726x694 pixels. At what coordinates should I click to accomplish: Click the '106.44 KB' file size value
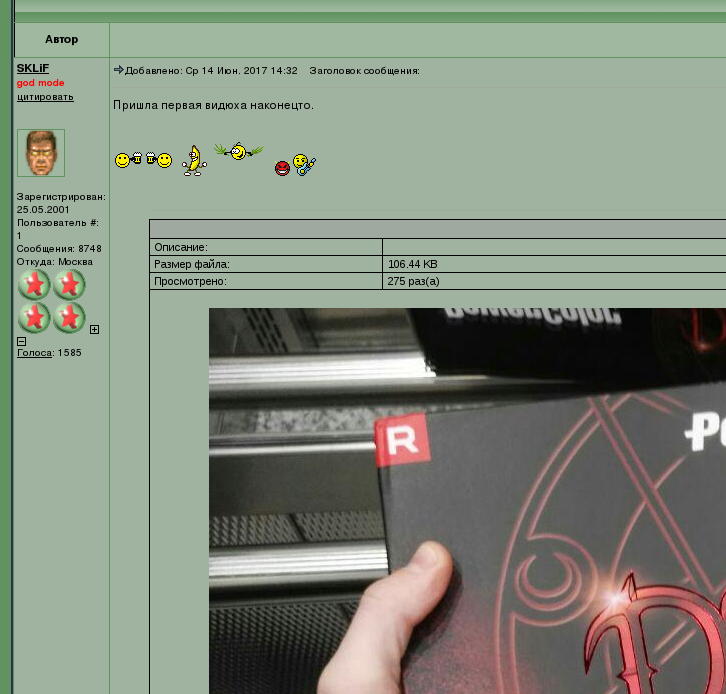pos(413,264)
